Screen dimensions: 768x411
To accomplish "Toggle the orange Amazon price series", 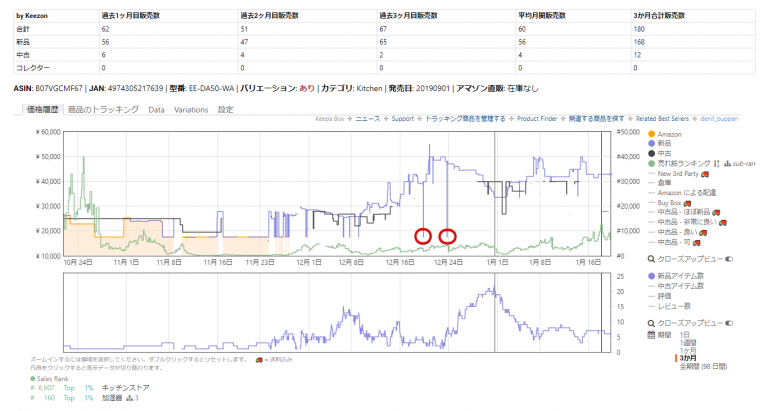I will point(652,134).
